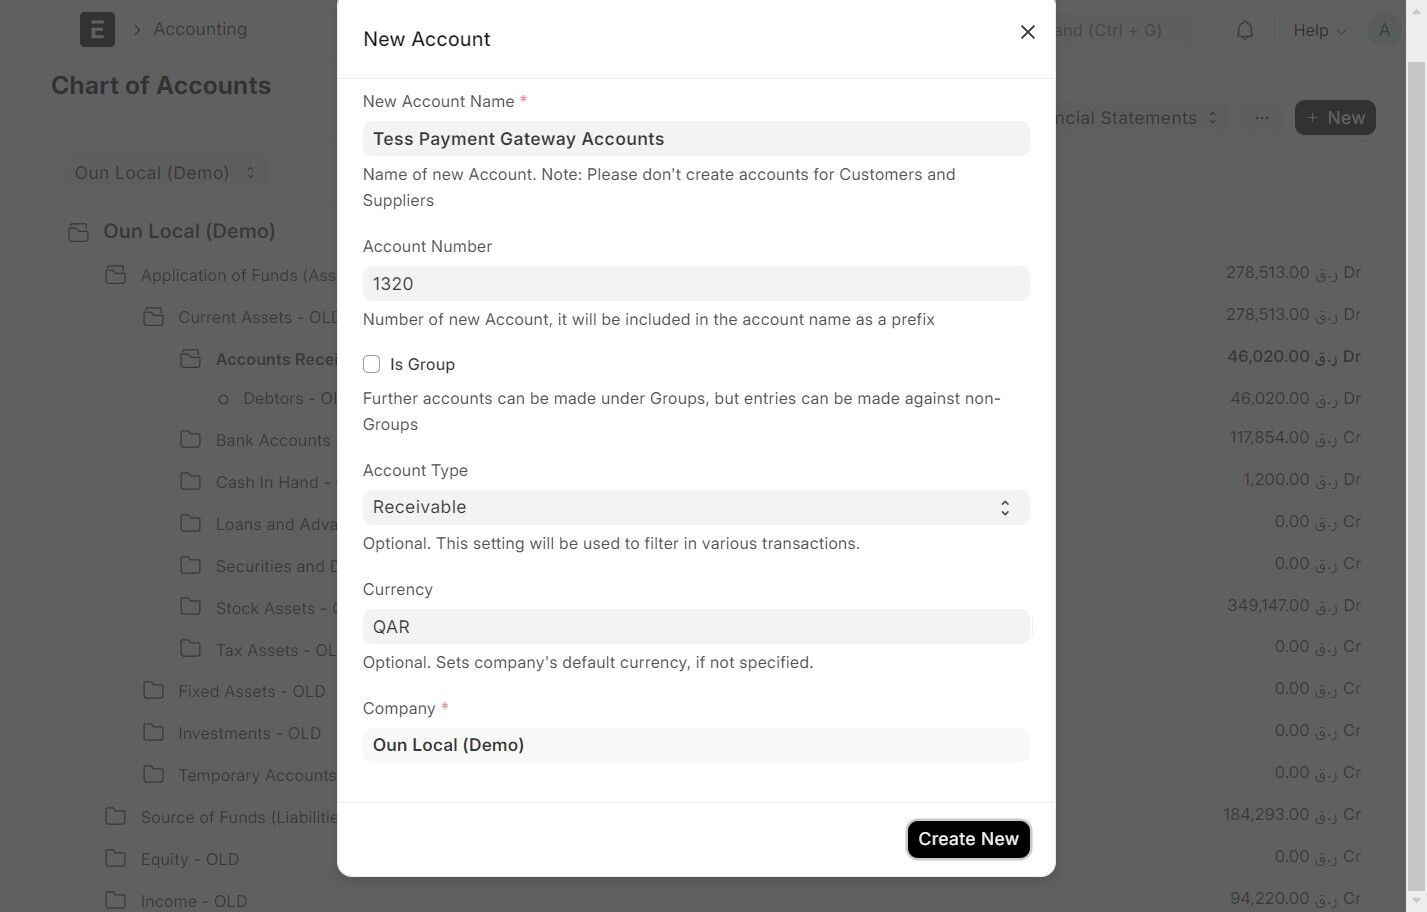Click the Create New button
The width and height of the screenshot is (1427, 912).
(968, 839)
